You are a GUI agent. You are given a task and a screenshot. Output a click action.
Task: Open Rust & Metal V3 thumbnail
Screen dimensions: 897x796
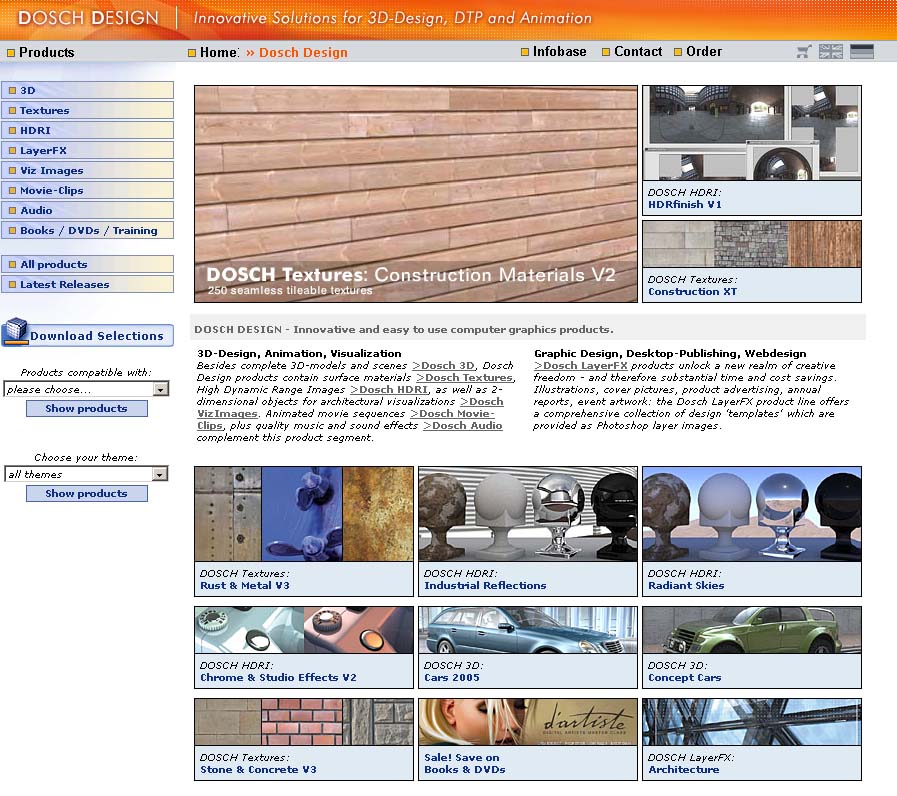point(304,514)
